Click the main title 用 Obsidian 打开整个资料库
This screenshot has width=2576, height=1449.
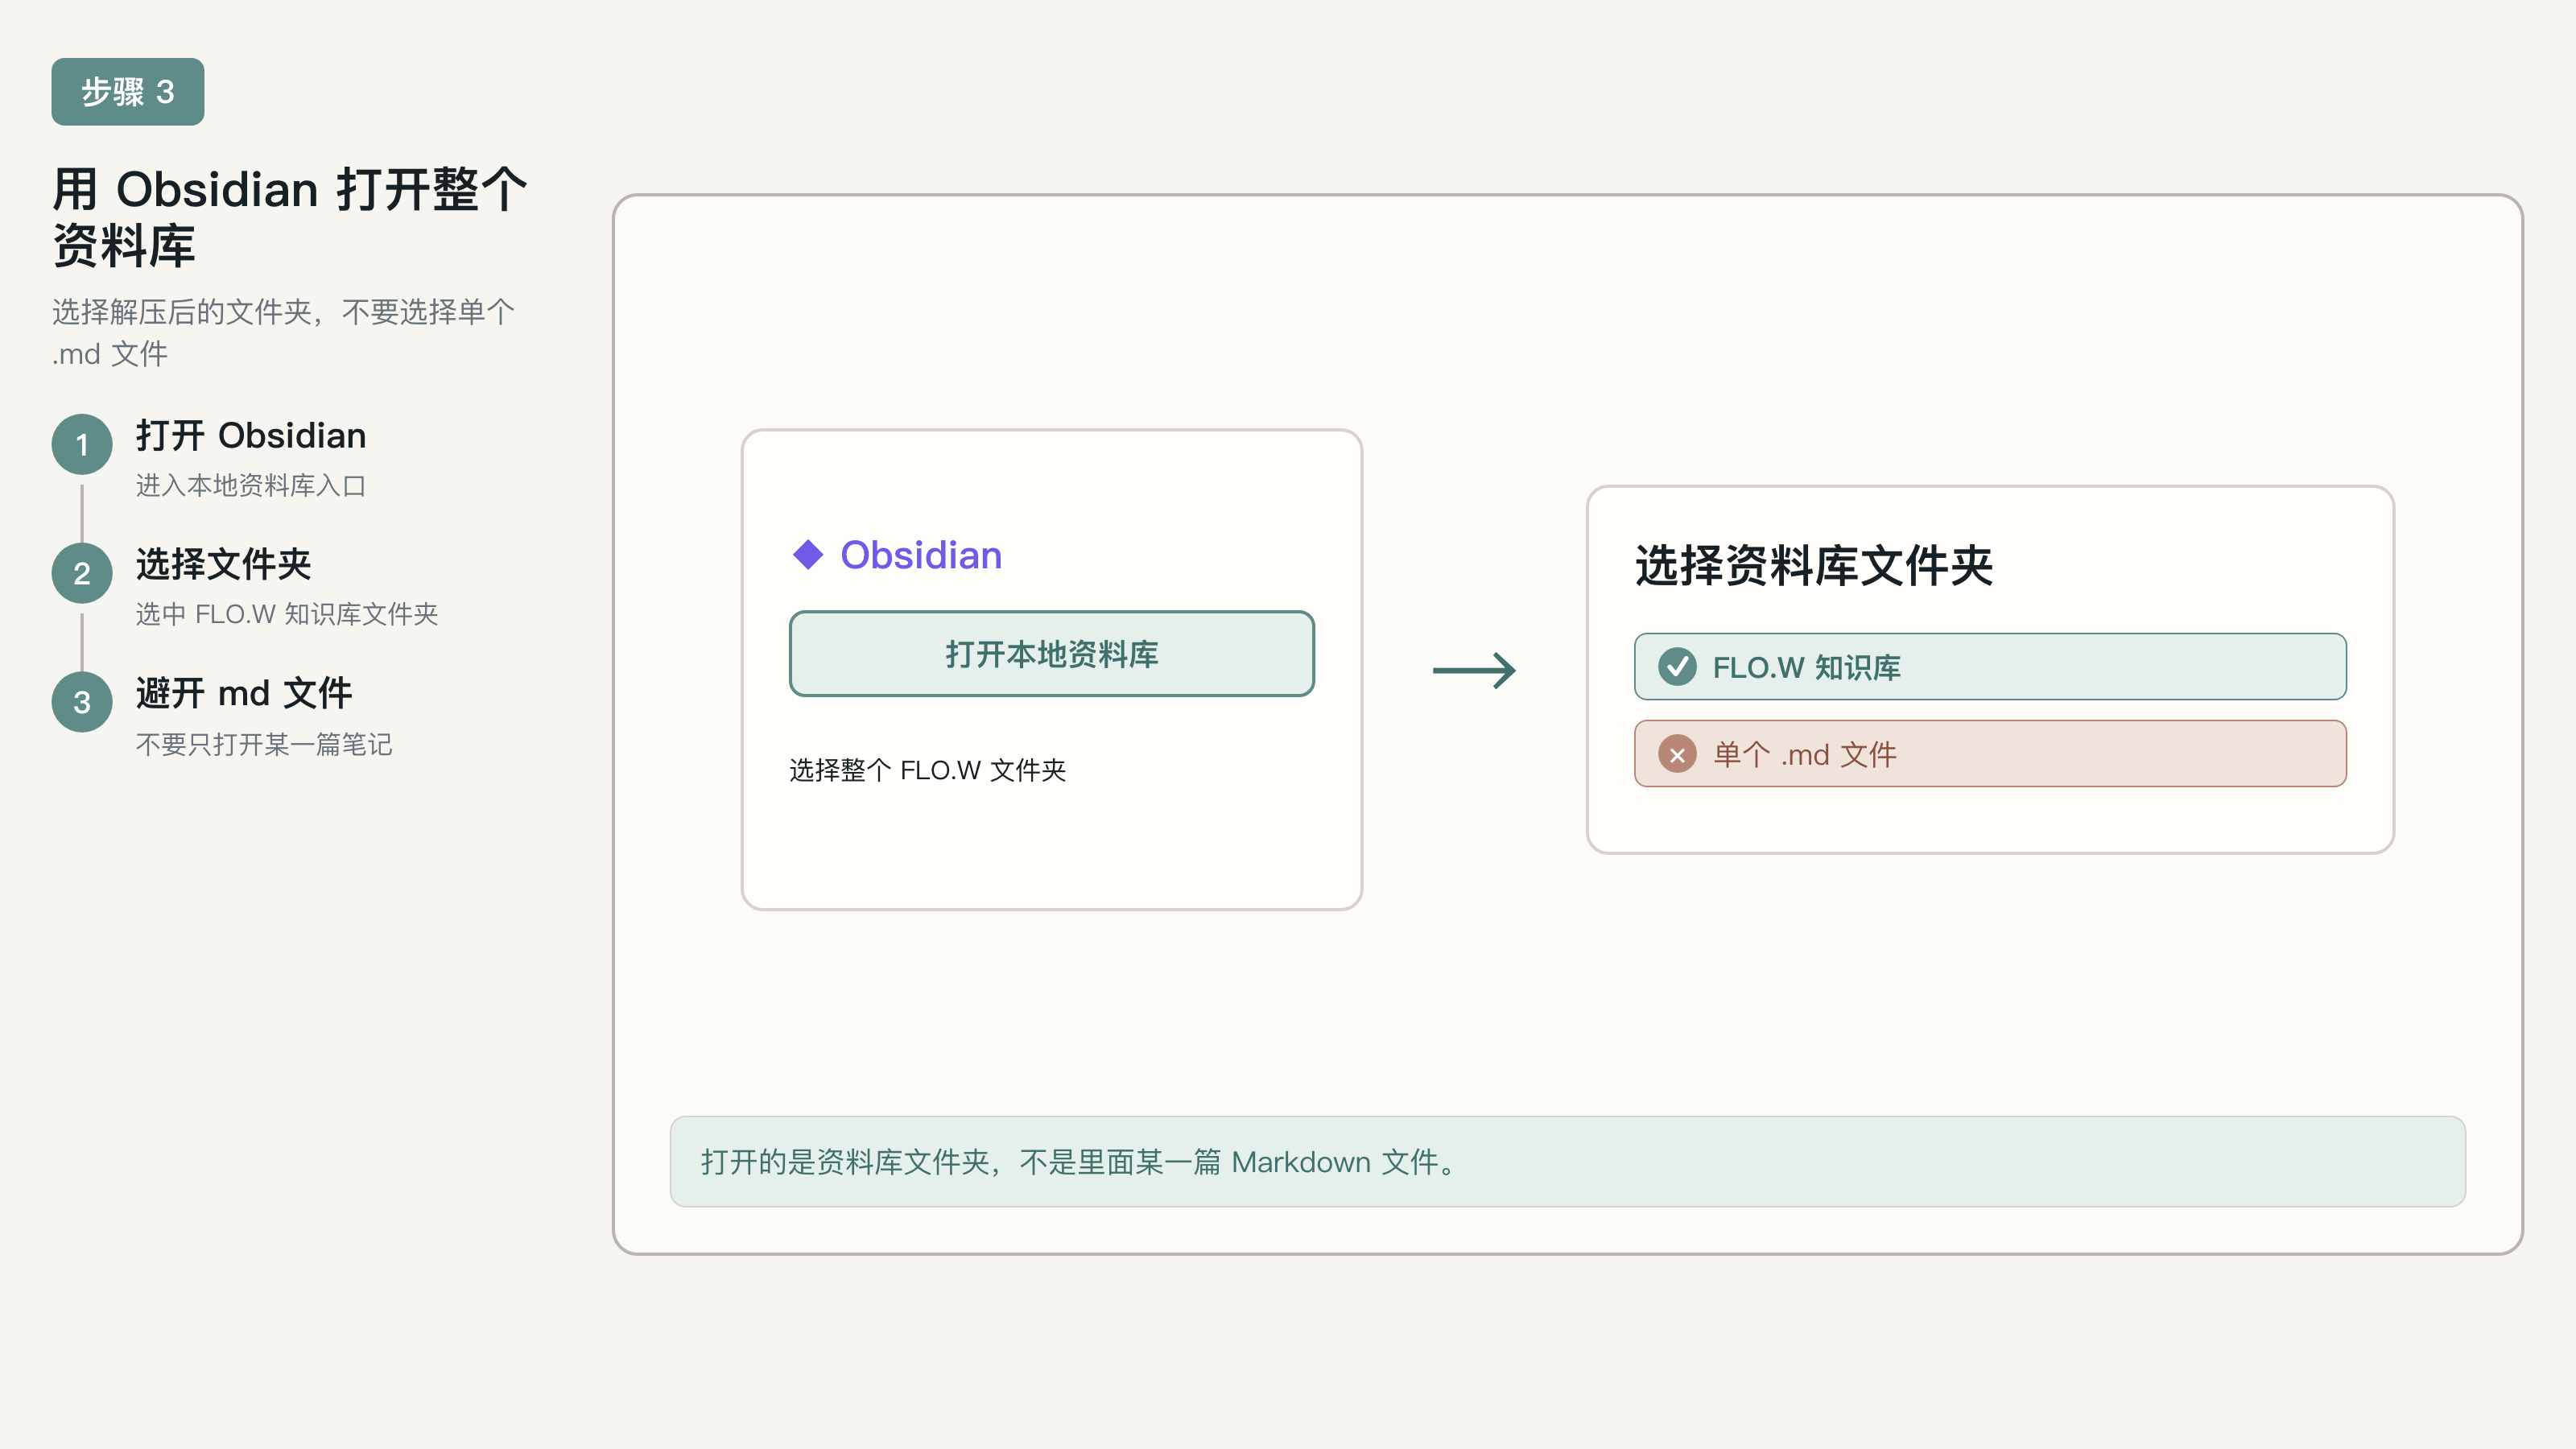290,218
